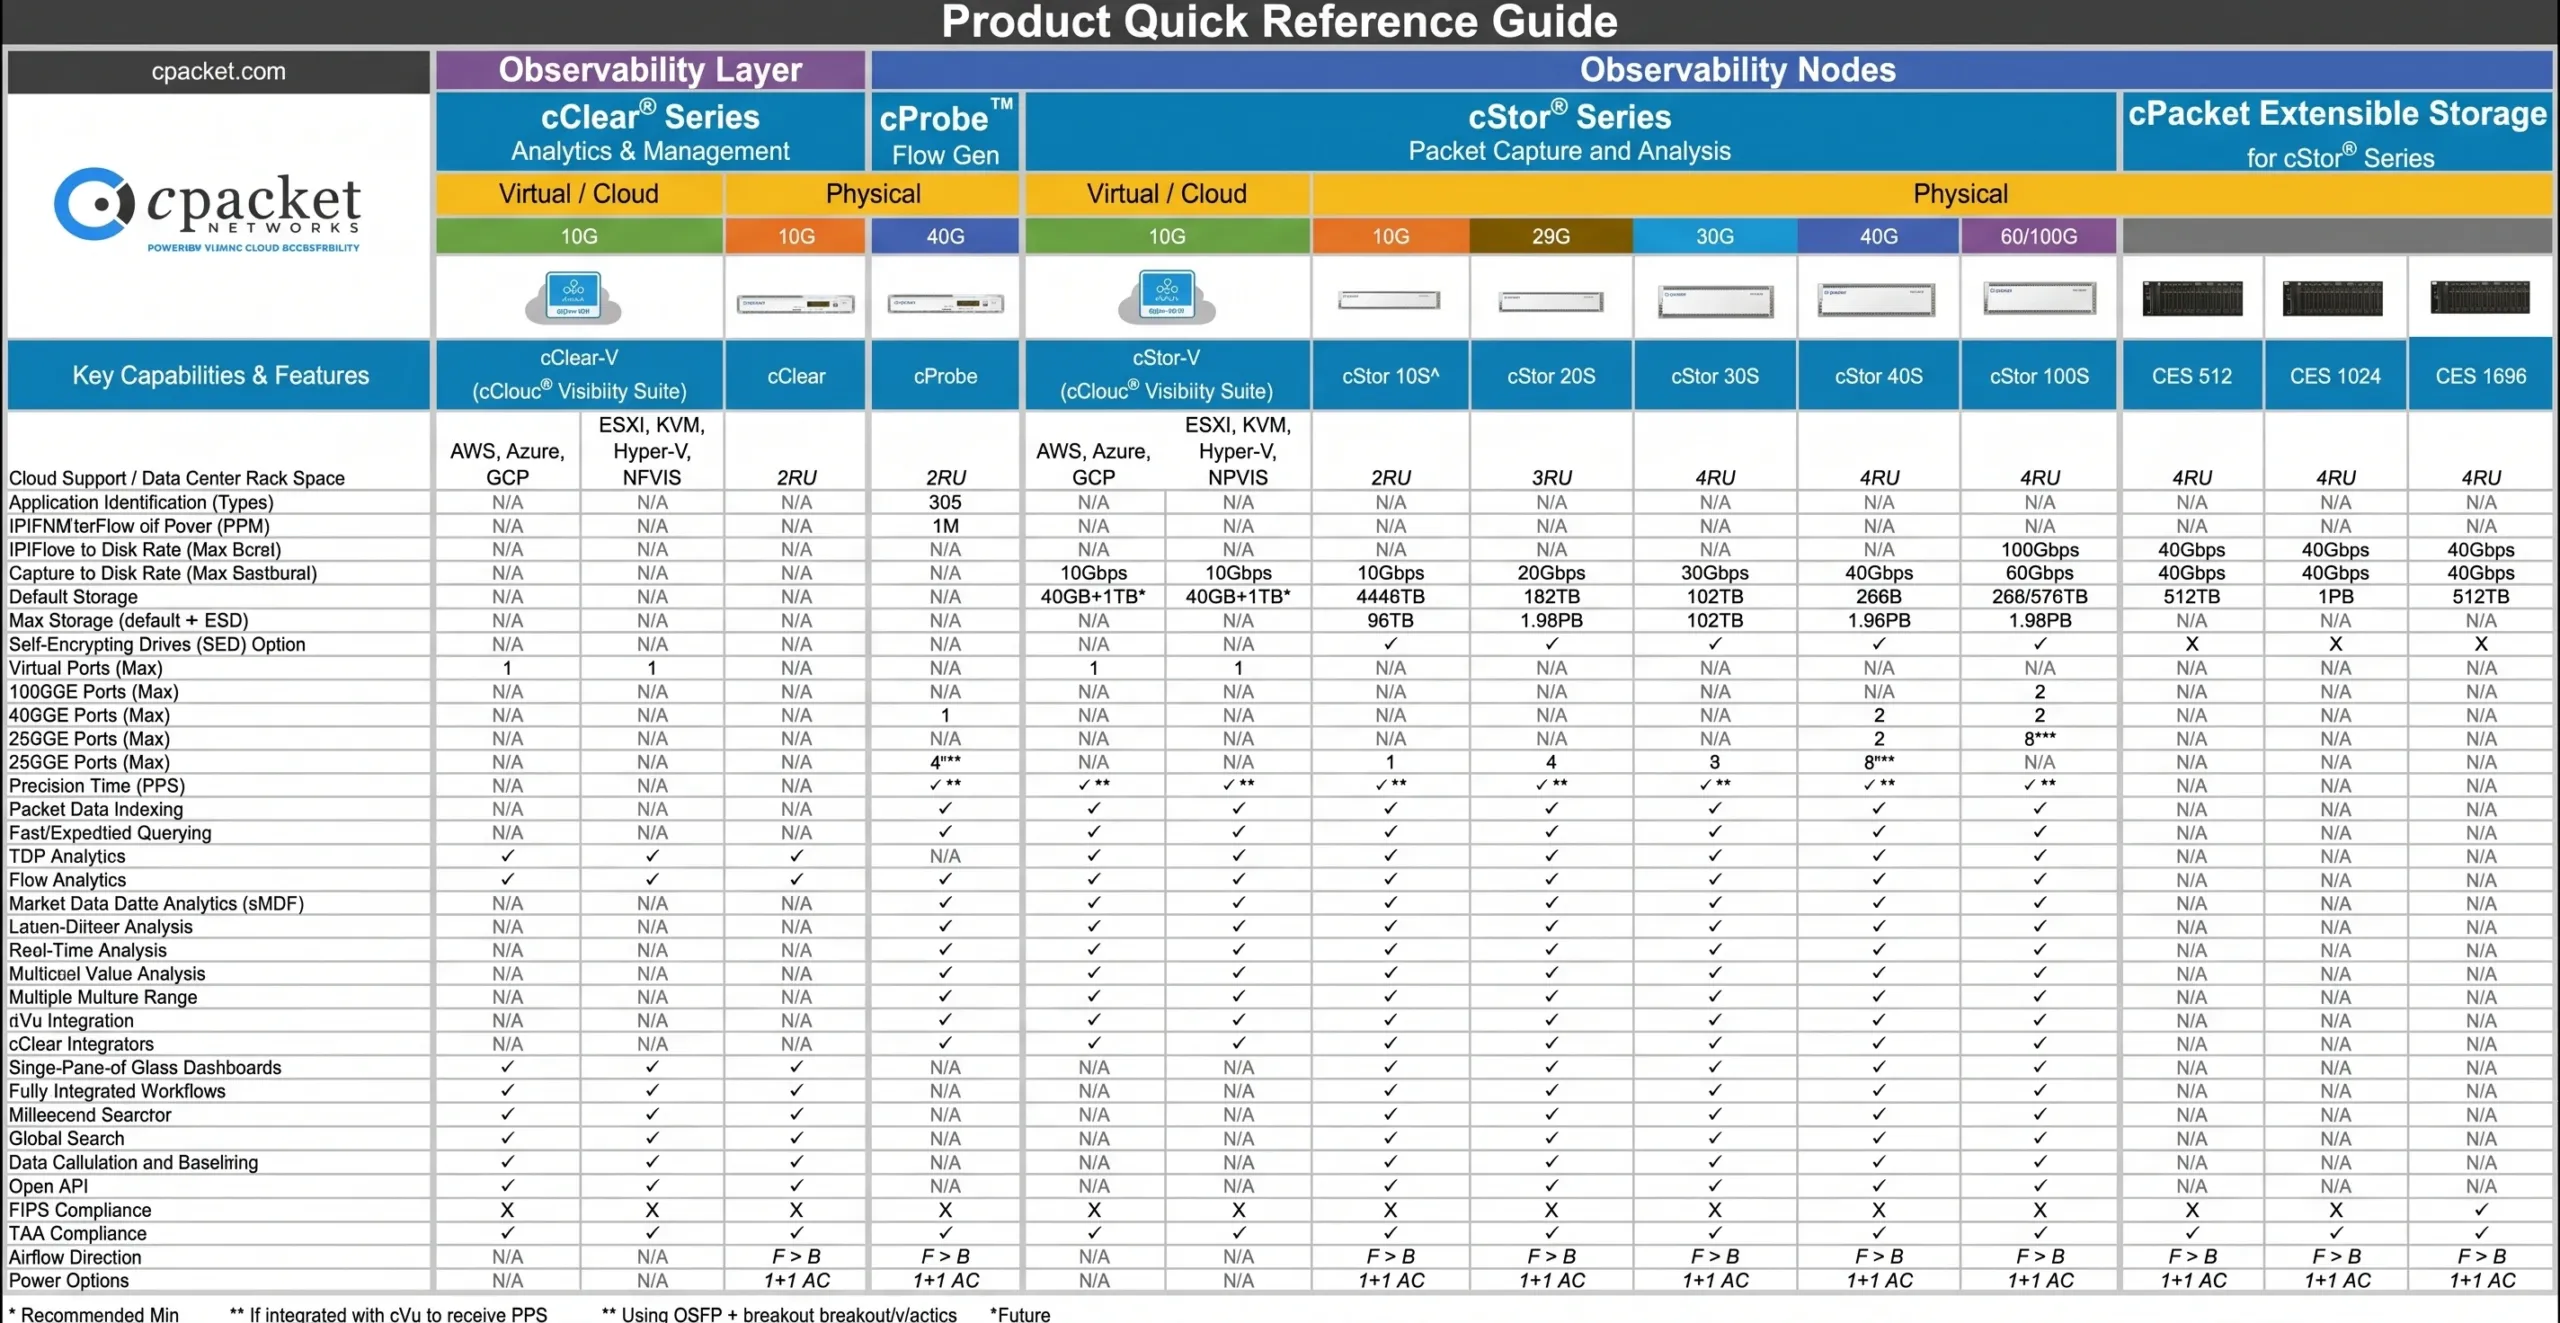
Task: Click the Recommended Min footnote
Action: coord(93,1314)
